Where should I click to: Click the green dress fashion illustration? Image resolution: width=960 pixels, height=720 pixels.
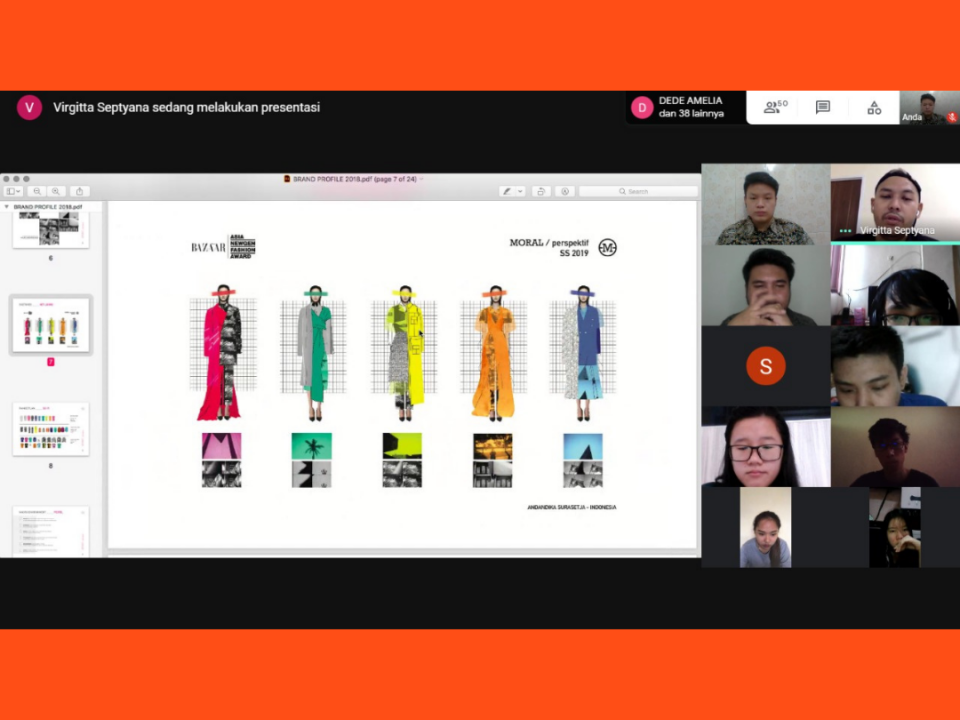(315, 353)
